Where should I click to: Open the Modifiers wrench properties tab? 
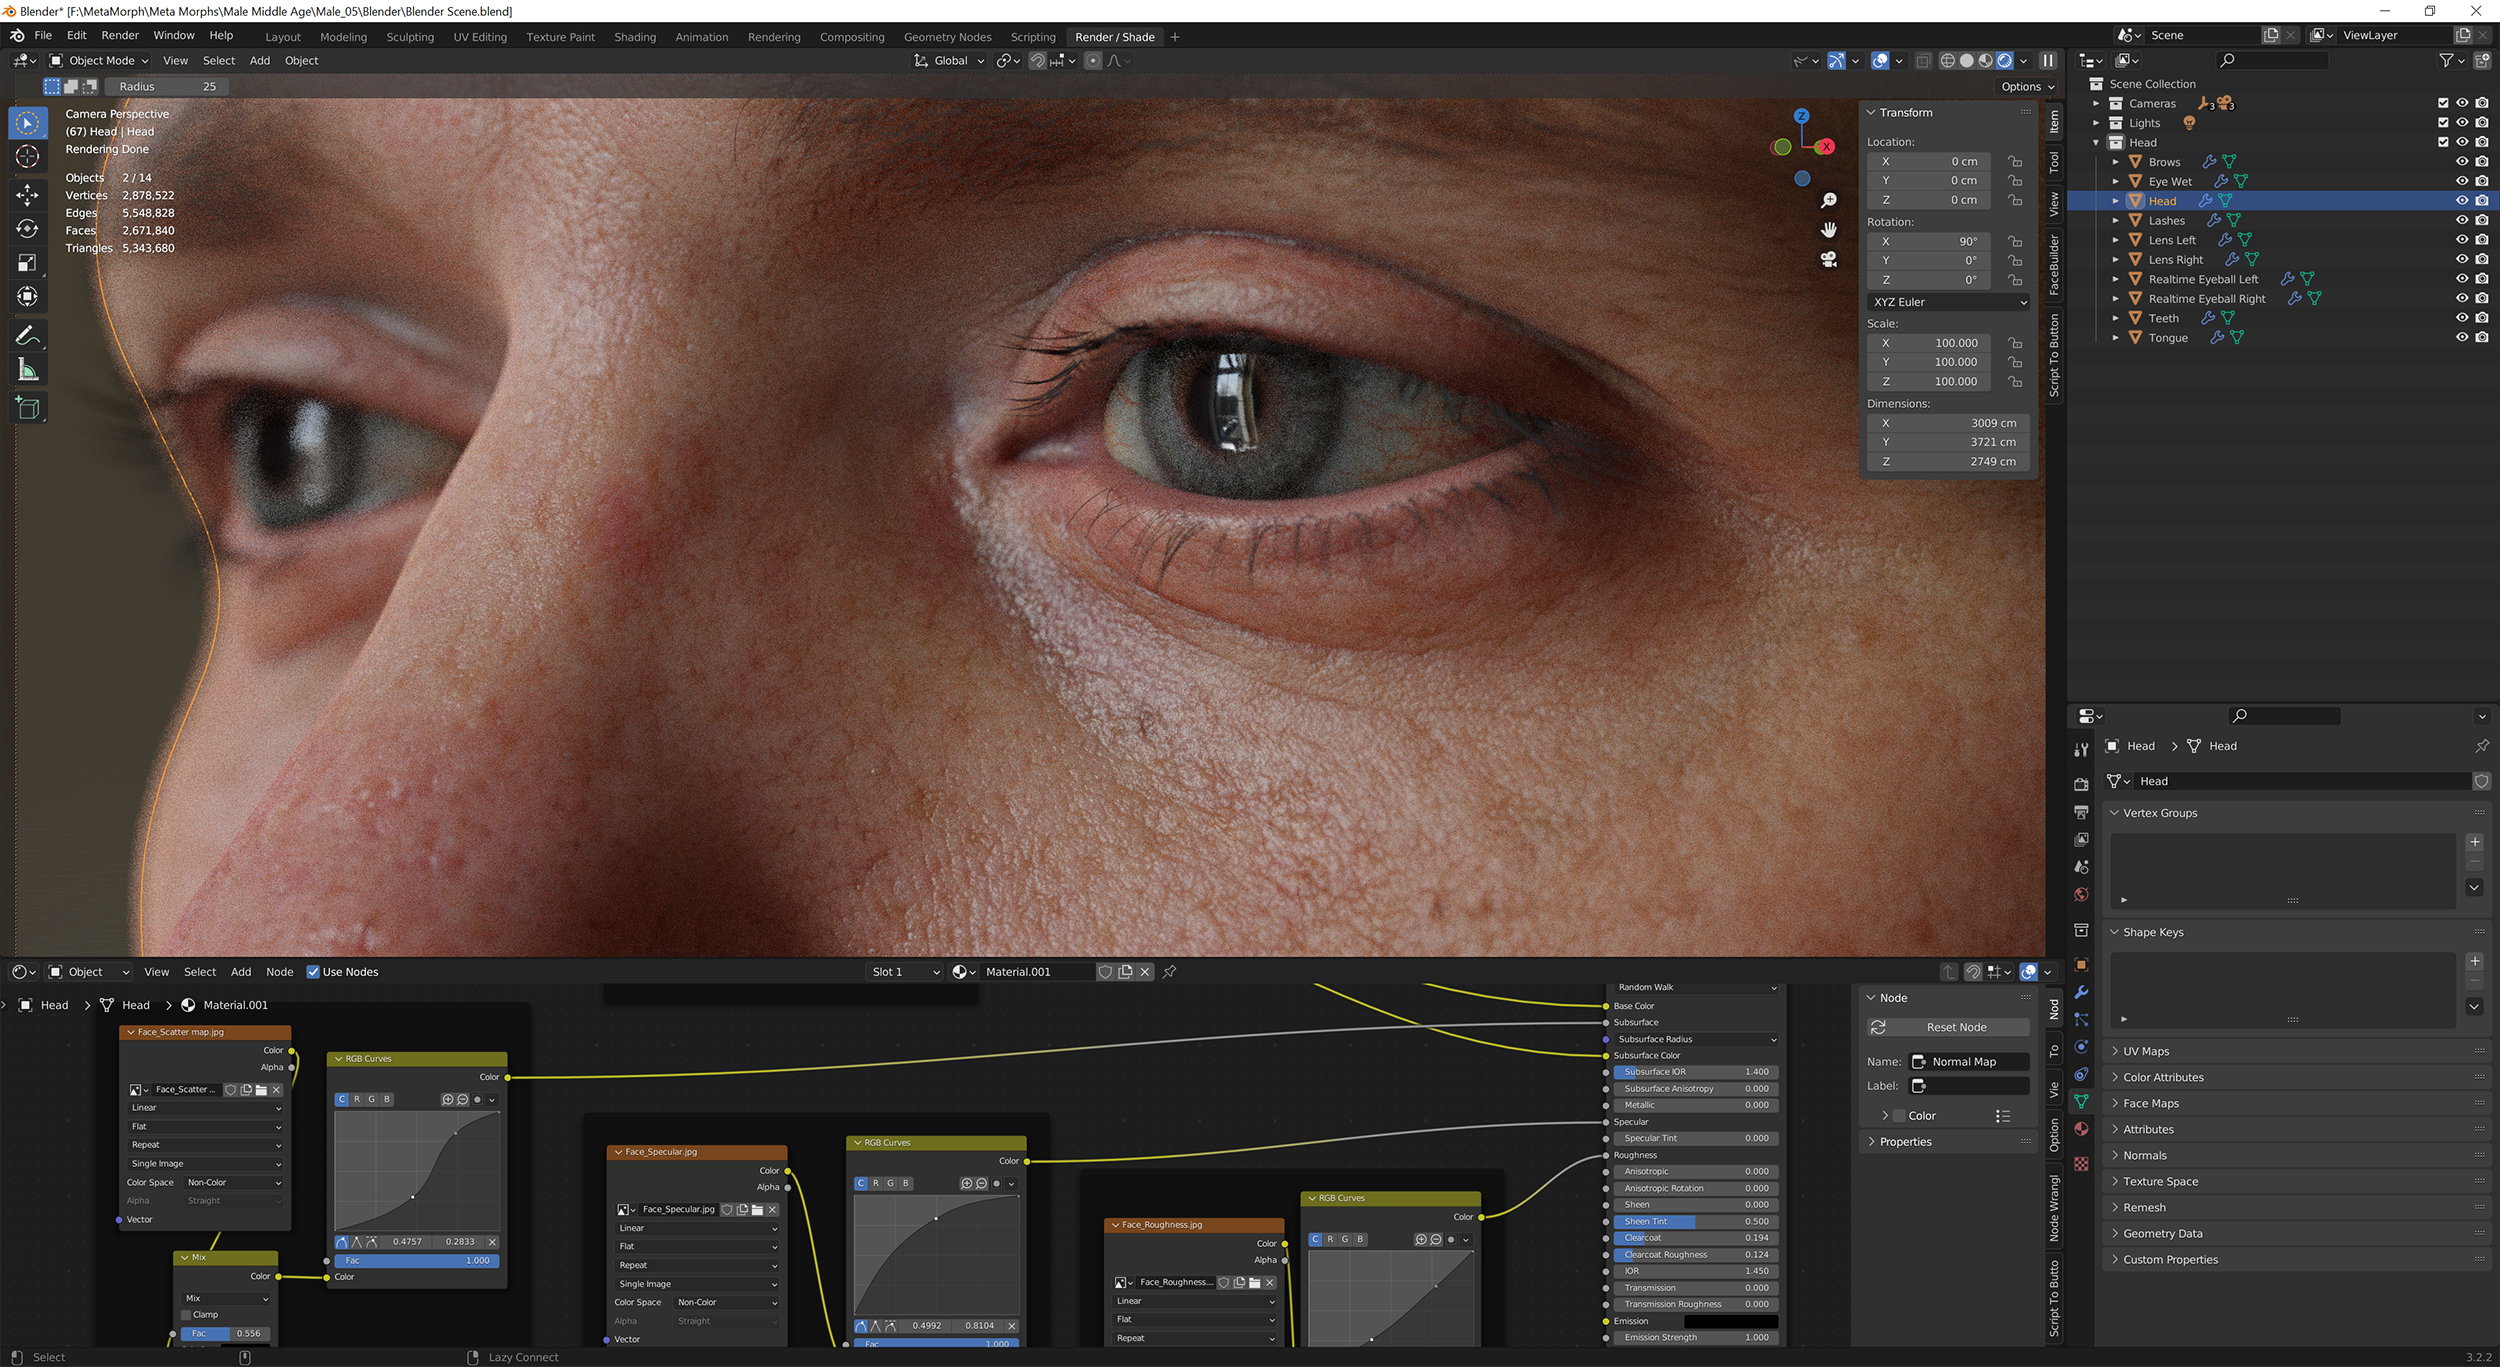pos(2081,992)
